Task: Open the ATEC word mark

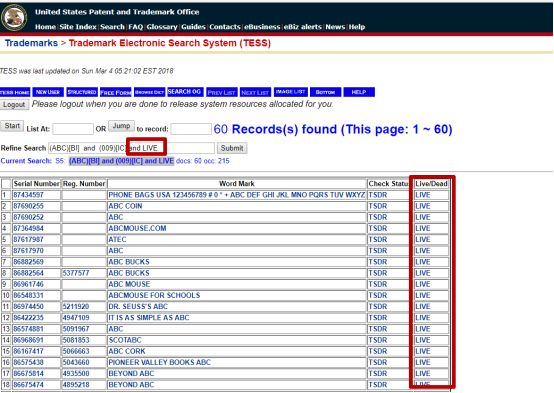Action: point(117,240)
